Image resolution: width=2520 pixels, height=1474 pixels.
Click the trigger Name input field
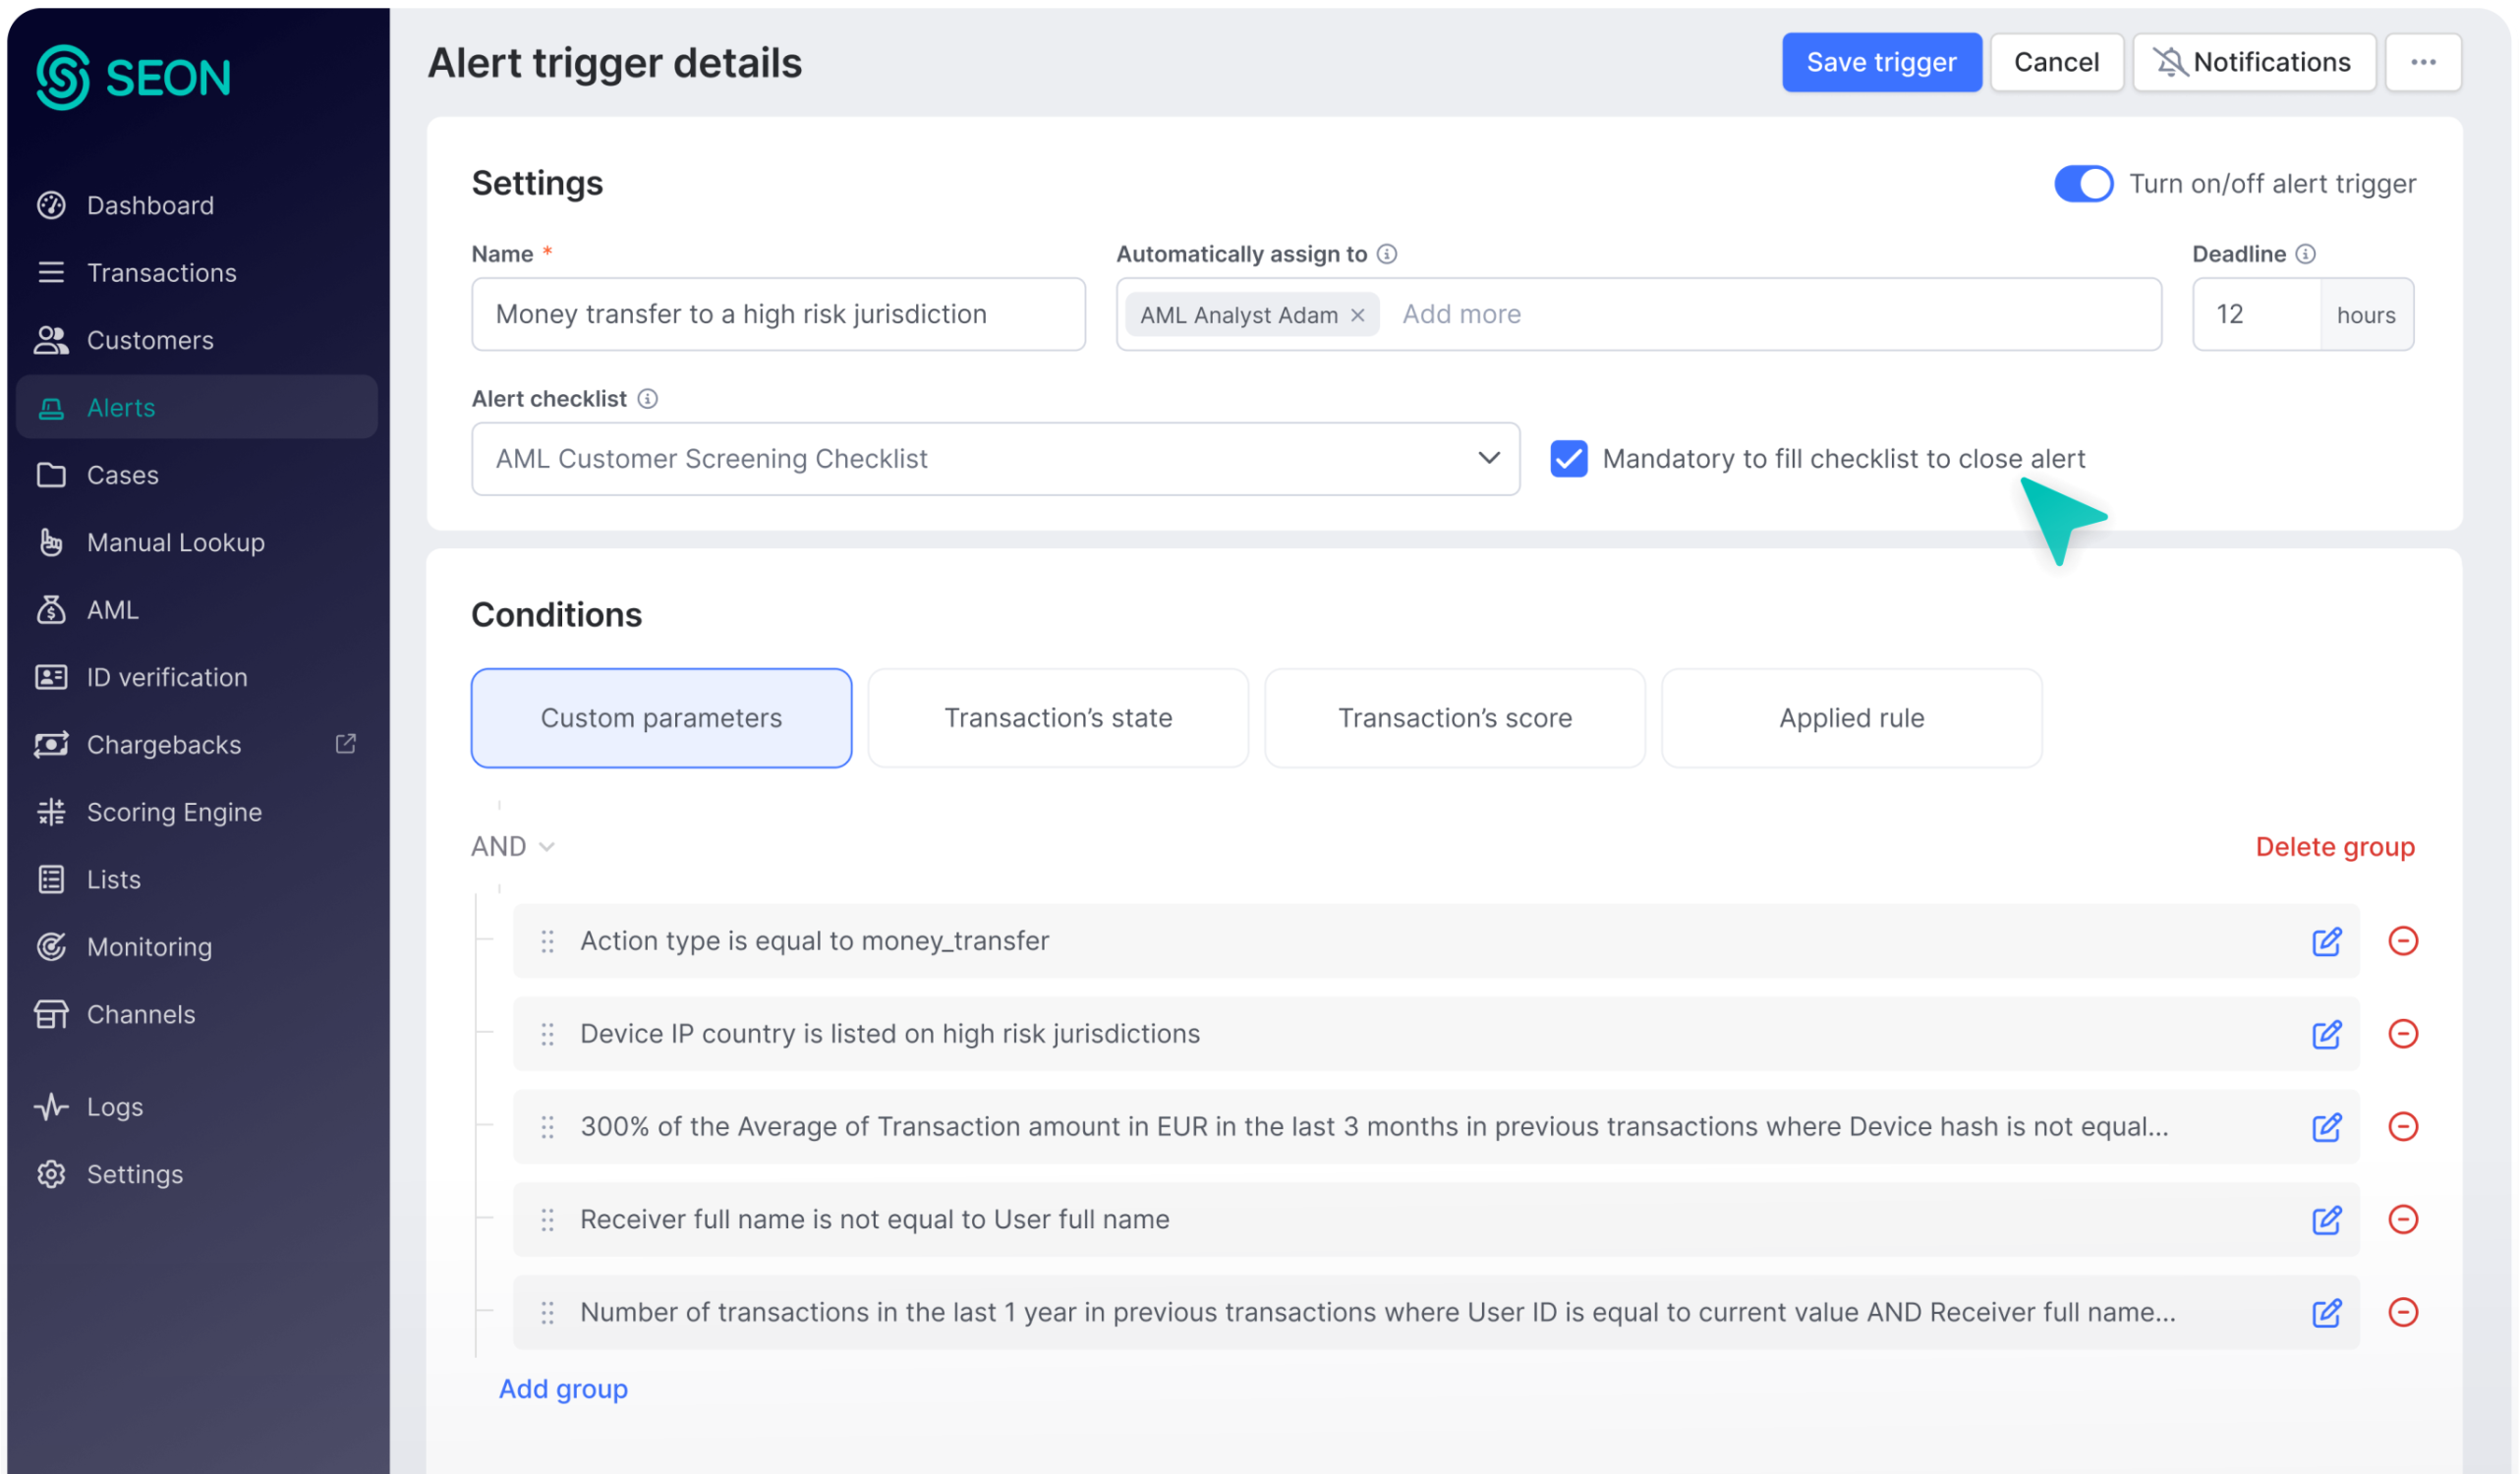tap(777, 315)
